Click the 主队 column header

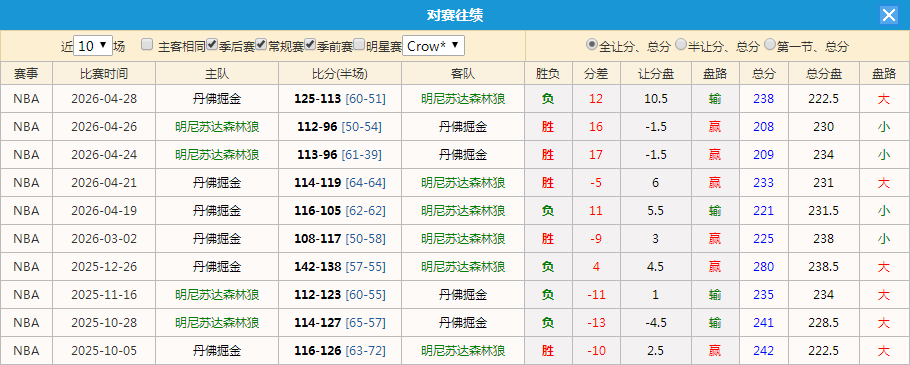217,74
